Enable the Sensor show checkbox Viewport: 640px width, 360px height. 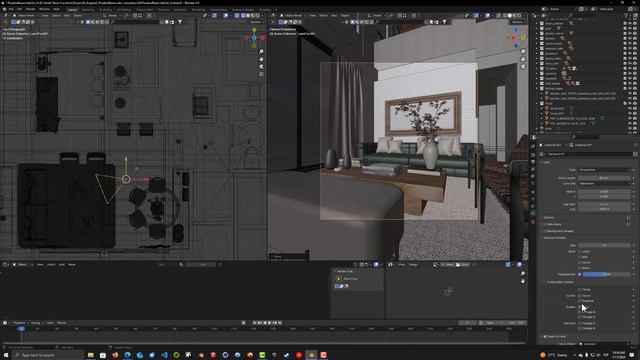(580, 262)
